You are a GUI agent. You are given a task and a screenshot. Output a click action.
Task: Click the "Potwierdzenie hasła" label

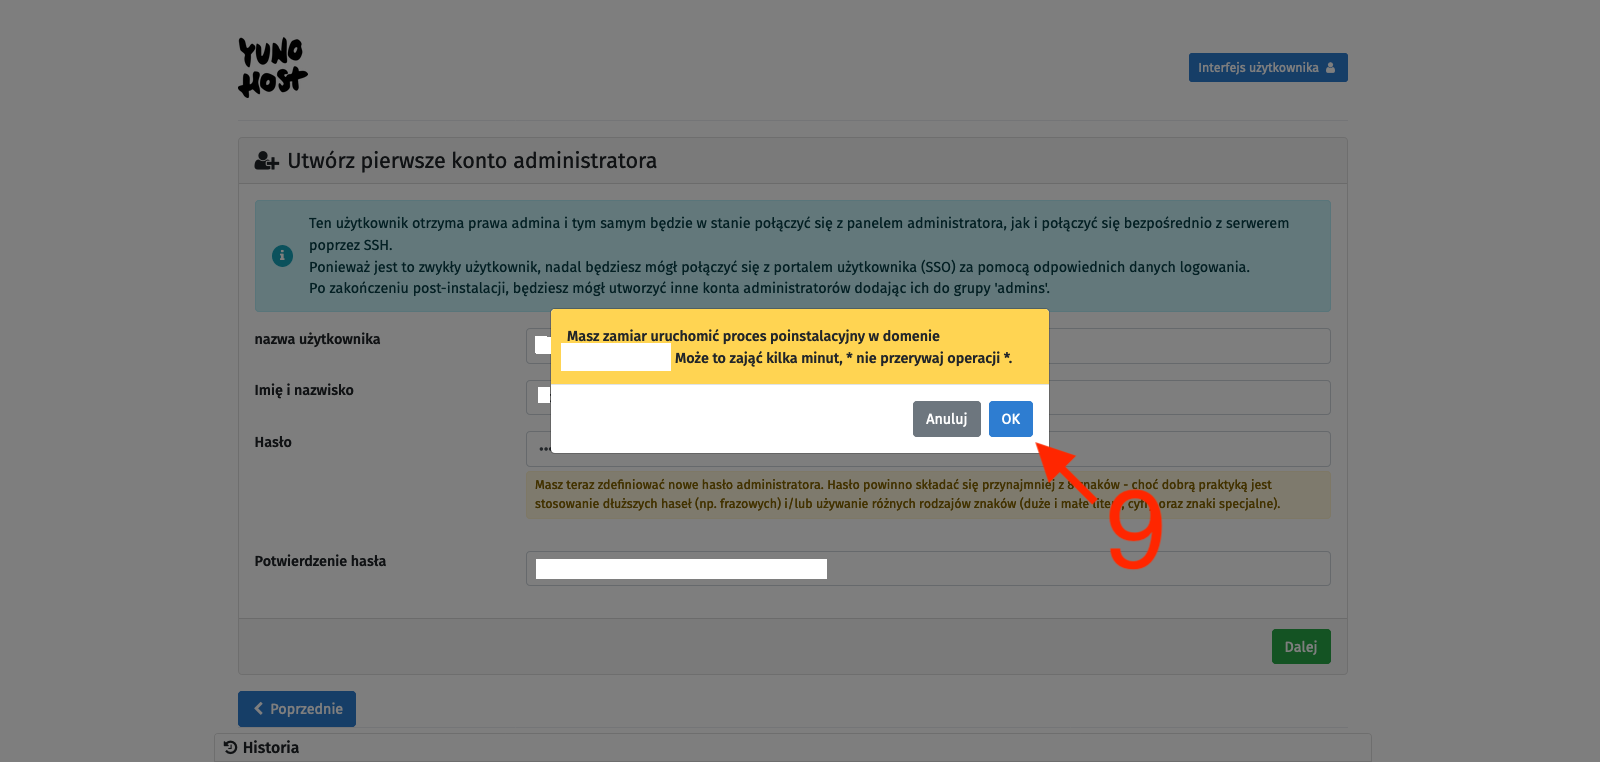320,561
